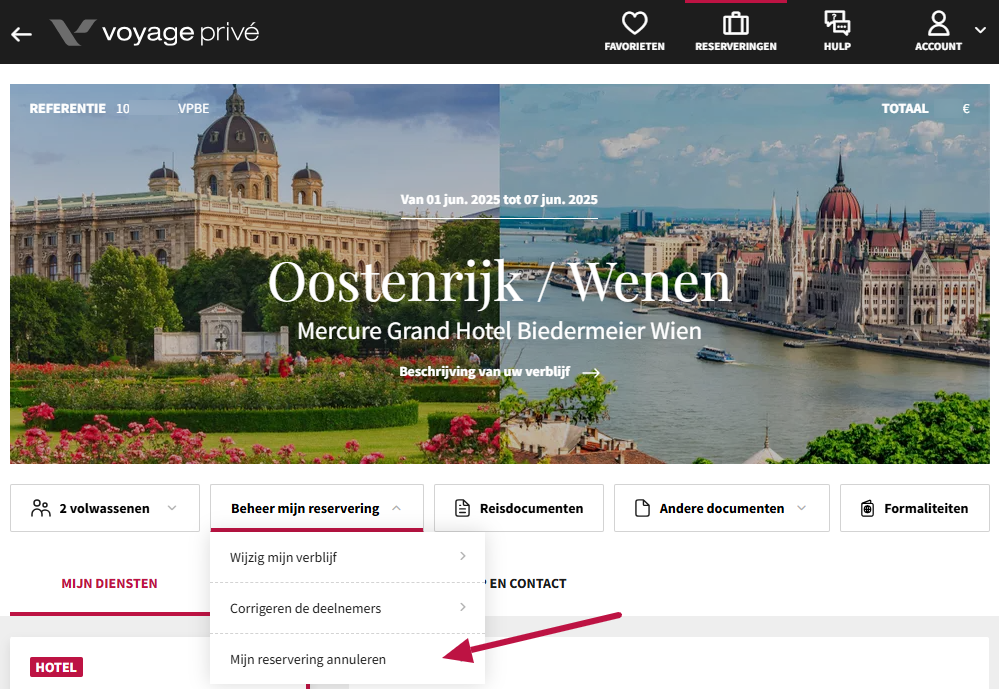Screen dimensions: 999x689
Task: Switch to the En Contact tab
Action: pyautogui.click(x=528, y=584)
